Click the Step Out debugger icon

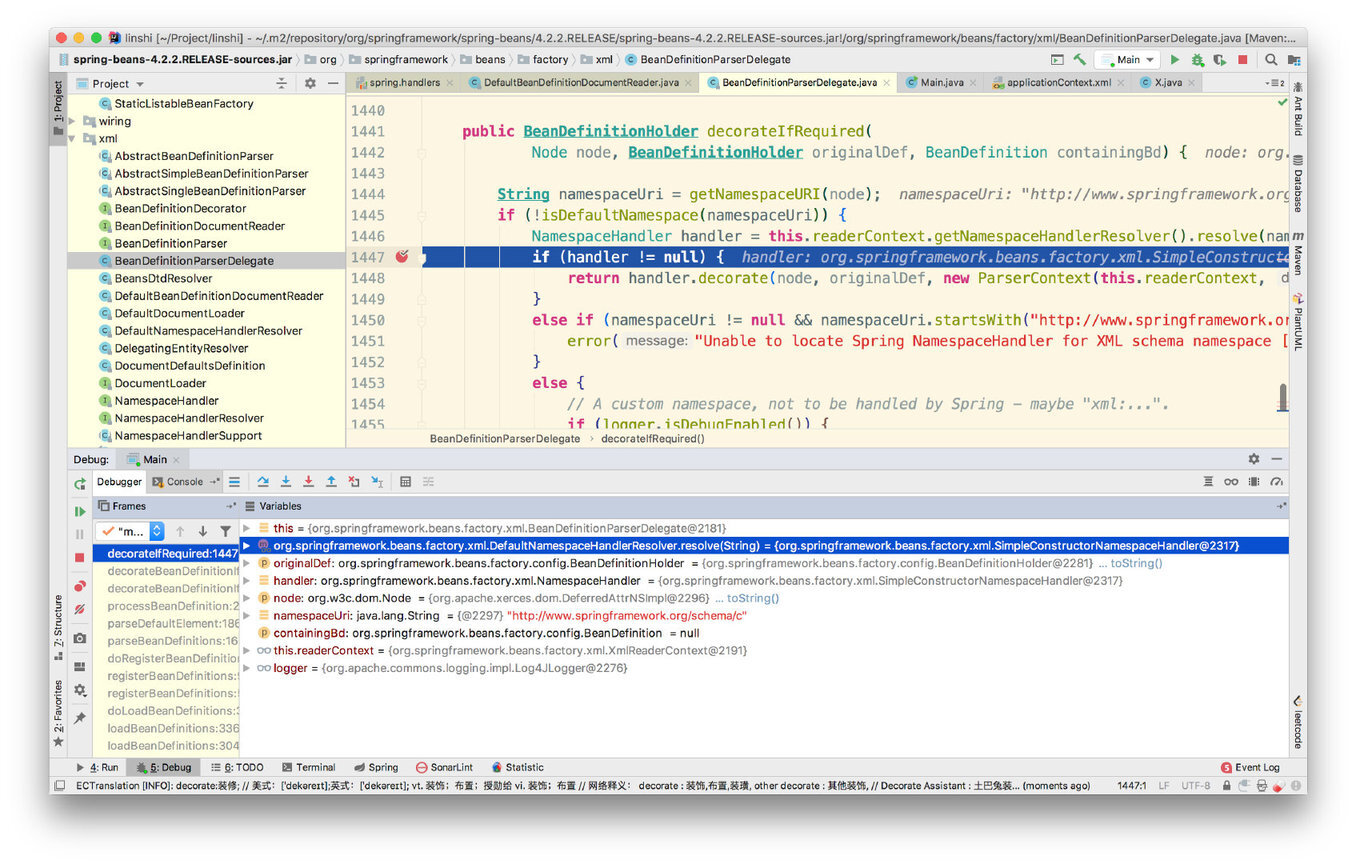tap(331, 482)
